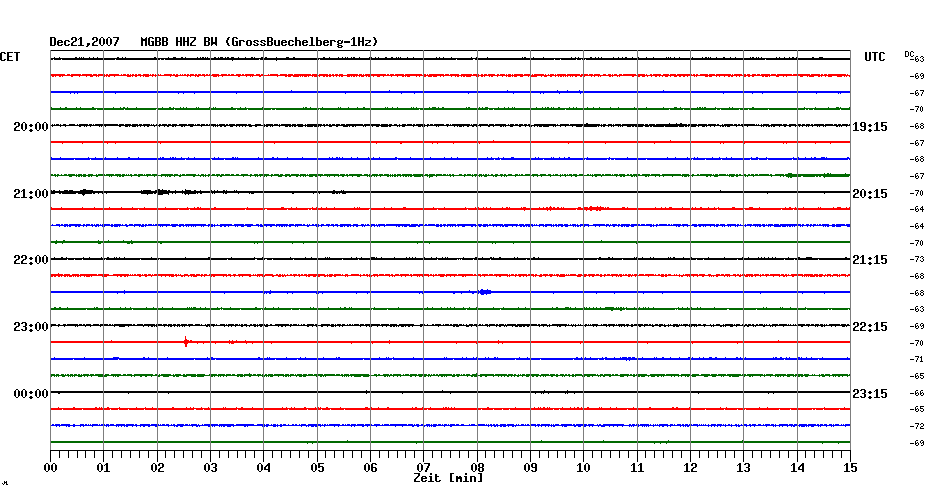Click the DC value -66 beside 23:15

(x=917, y=393)
